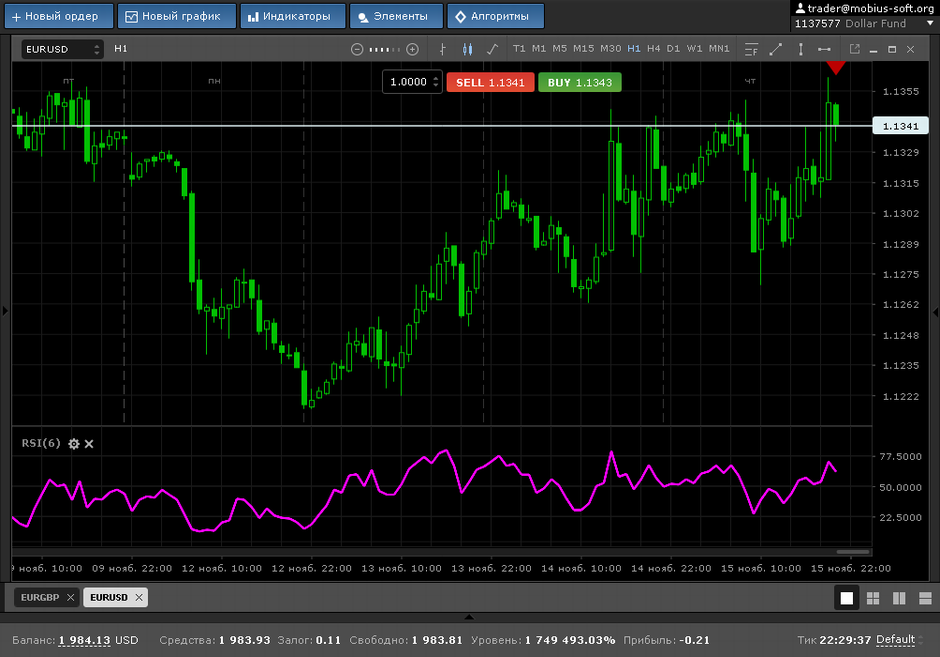940x657 pixels.
Task: Detach chart into separate window
Action: point(855,49)
